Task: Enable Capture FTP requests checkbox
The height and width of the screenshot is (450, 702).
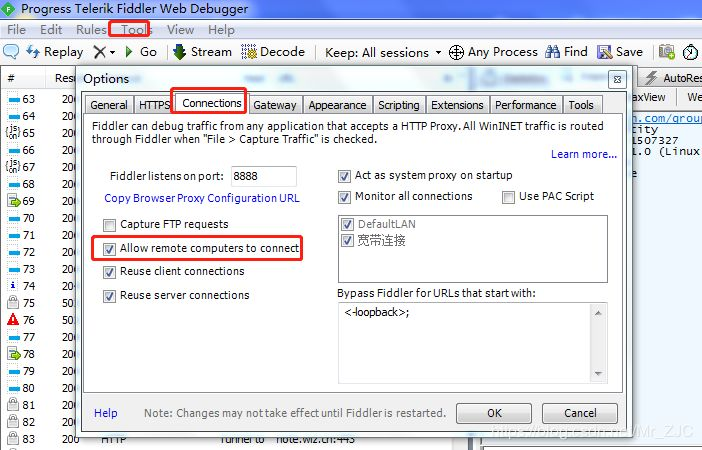Action: 109,224
